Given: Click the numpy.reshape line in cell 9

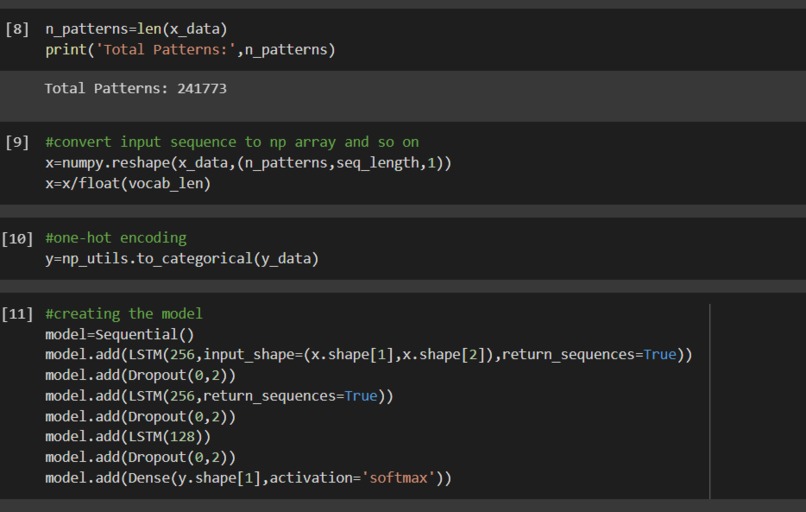Looking at the screenshot, I should point(248,163).
